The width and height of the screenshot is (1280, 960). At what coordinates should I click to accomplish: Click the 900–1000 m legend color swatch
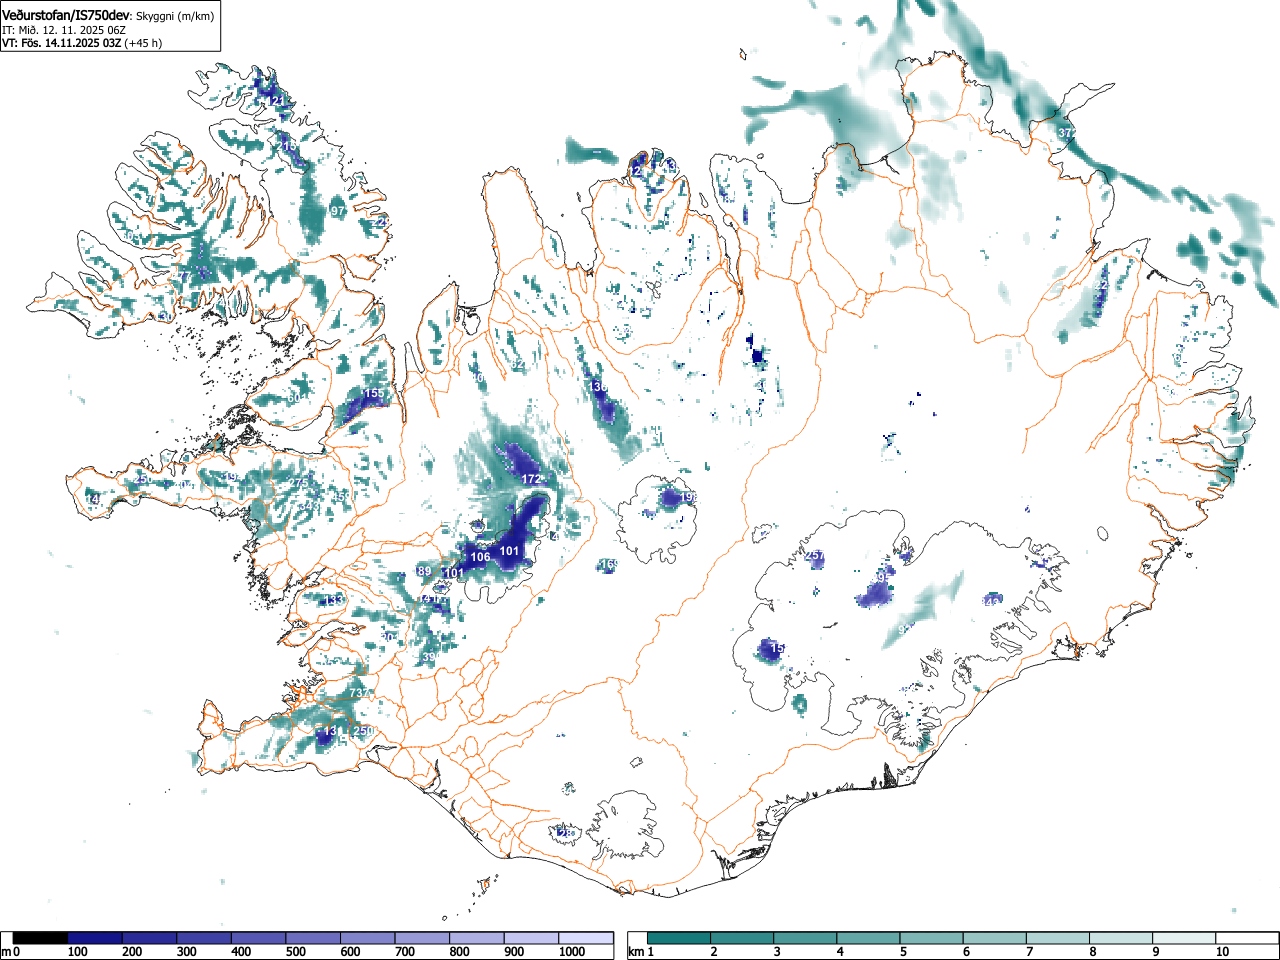tap(531, 938)
